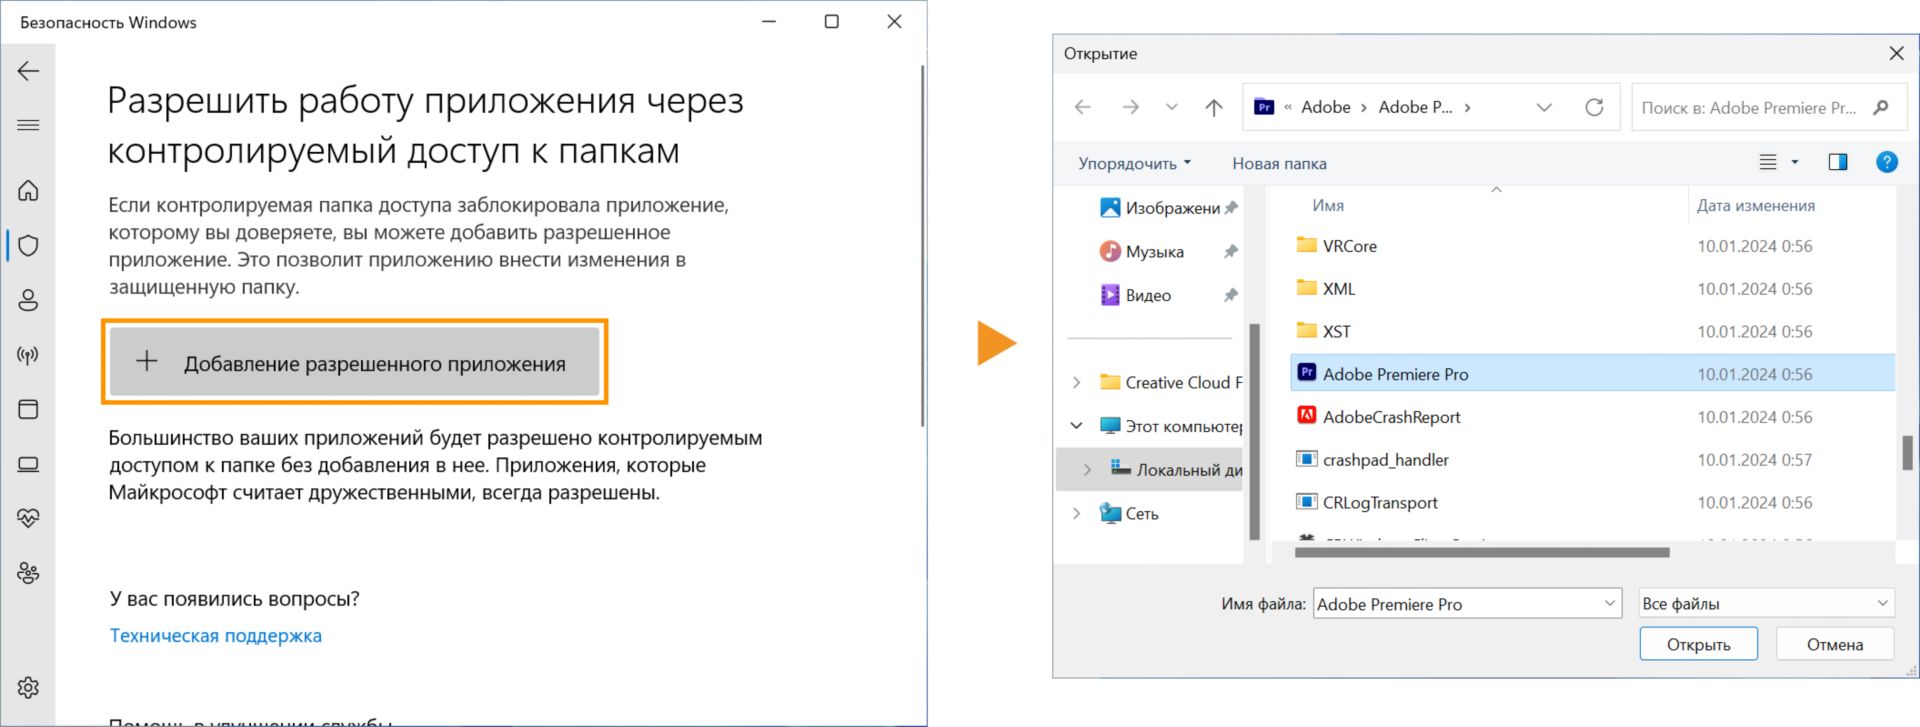Refresh the folder listing in Open dialog
The width and height of the screenshot is (1920, 727).
point(1594,107)
